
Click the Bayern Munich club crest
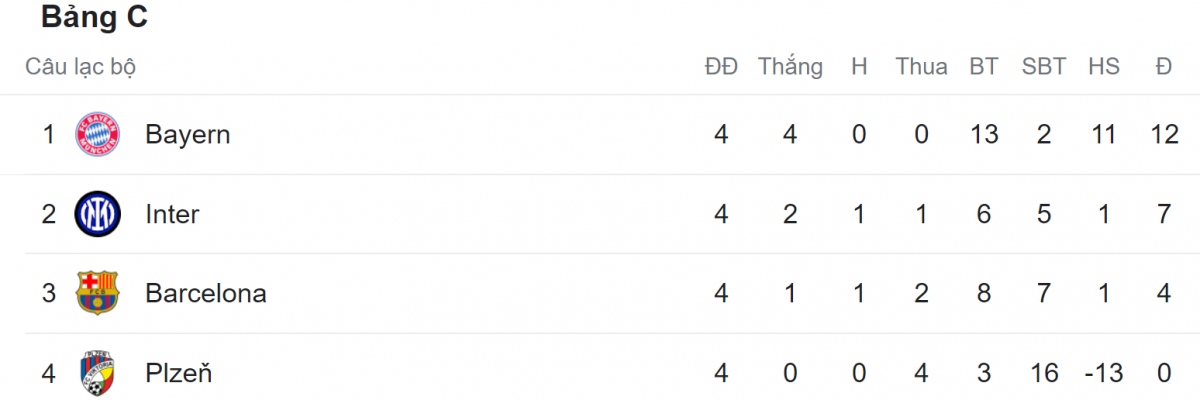(97, 134)
